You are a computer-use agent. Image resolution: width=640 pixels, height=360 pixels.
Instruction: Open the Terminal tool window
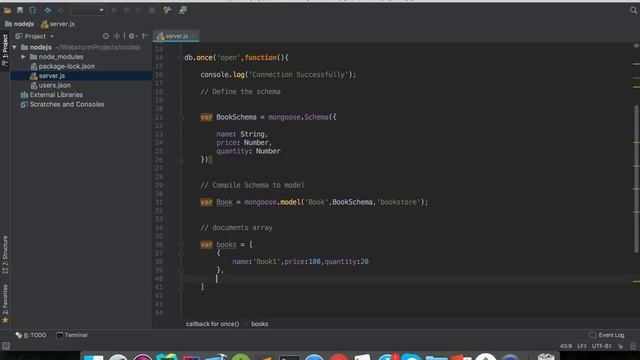point(72,335)
